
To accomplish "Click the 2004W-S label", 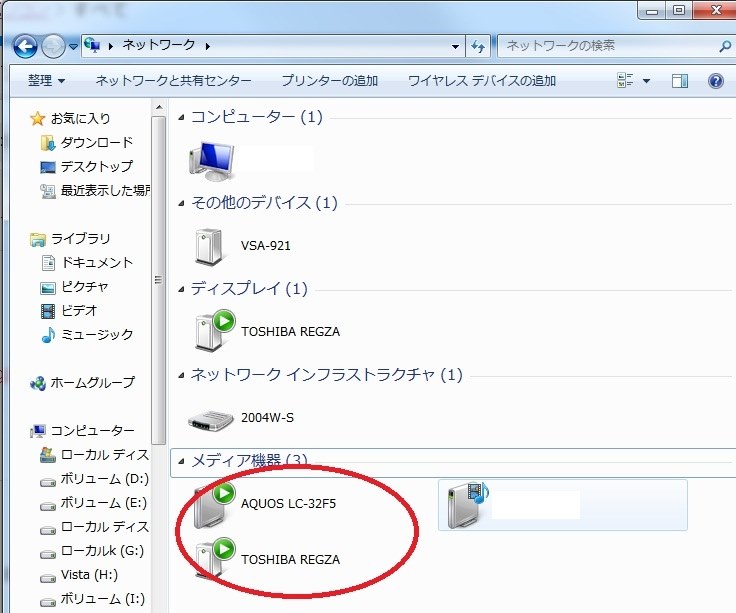I will pyautogui.click(x=268, y=418).
